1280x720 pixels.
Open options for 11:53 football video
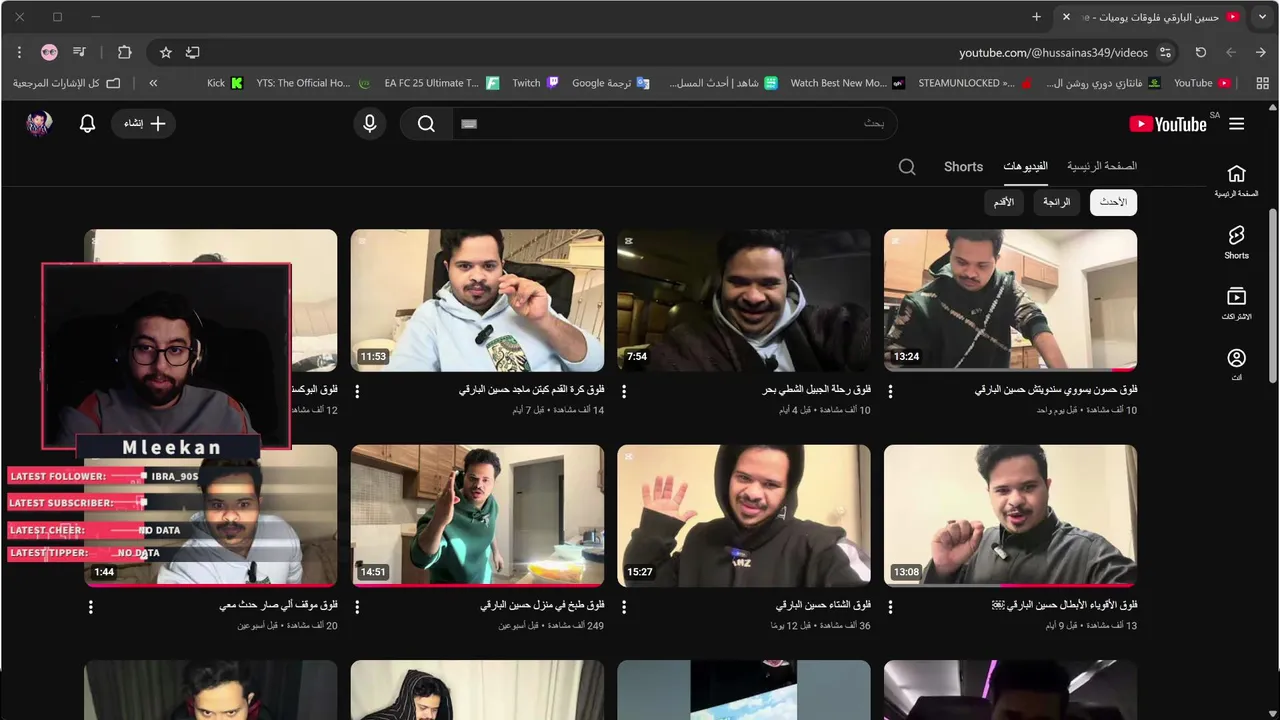coord(357,392)
